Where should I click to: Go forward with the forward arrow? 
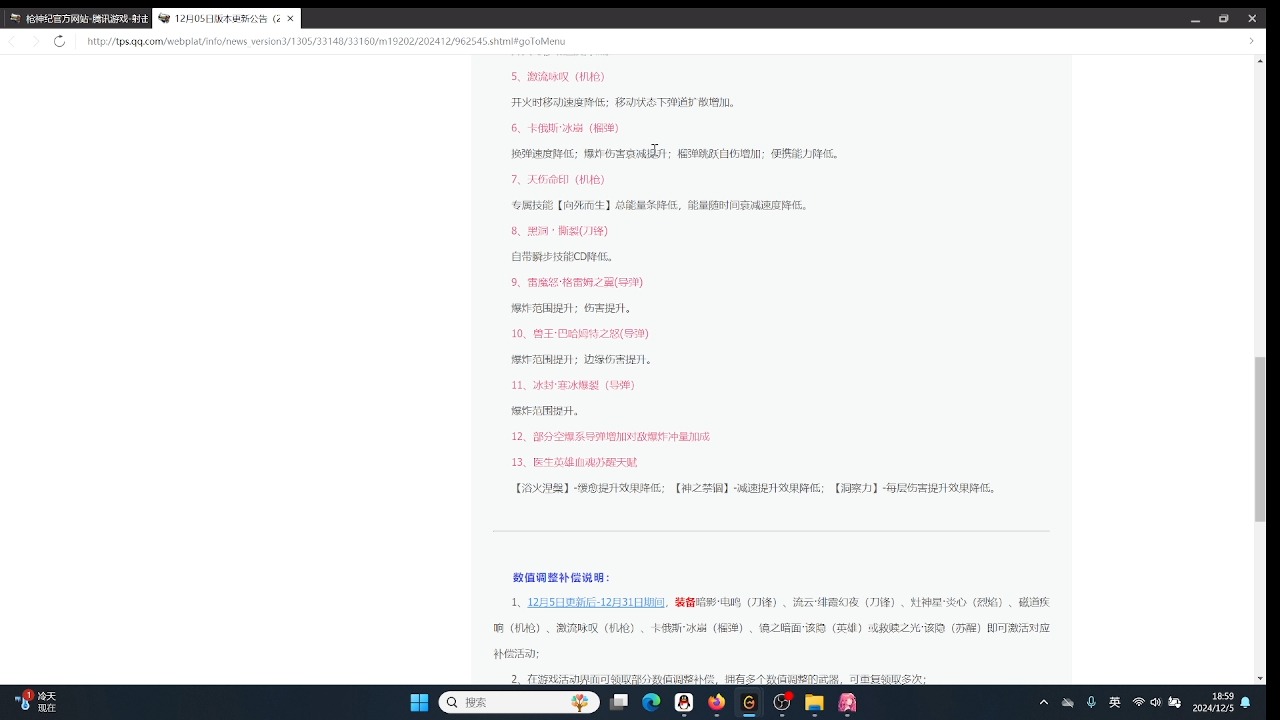point(36,41)
